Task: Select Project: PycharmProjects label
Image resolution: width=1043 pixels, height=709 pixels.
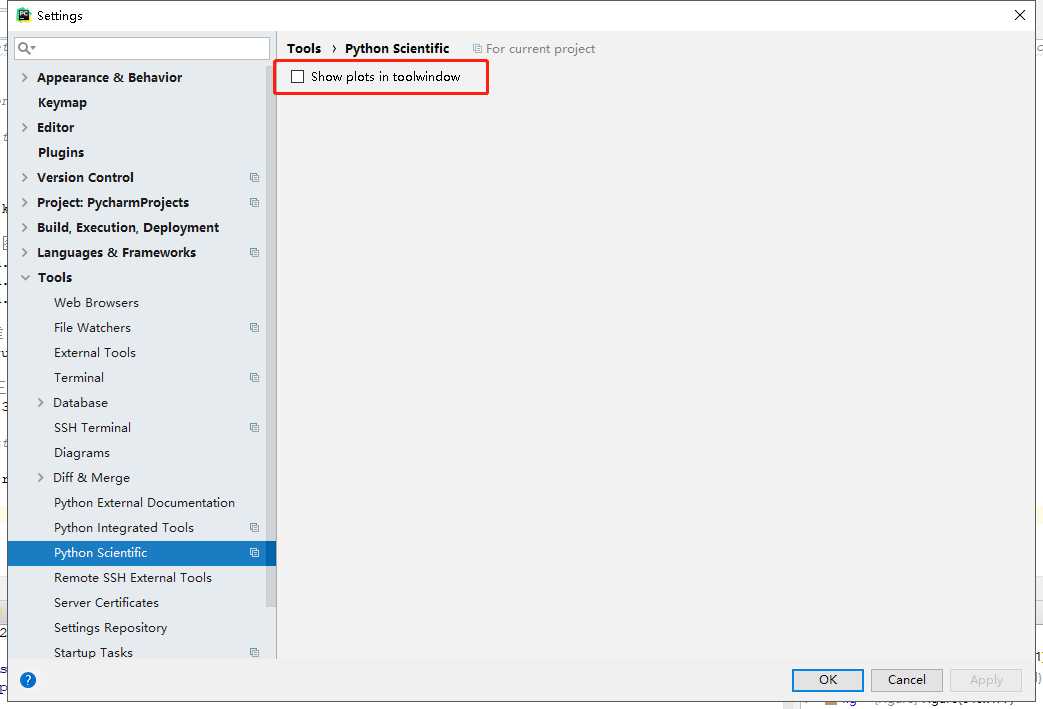Action: point(113,202)
